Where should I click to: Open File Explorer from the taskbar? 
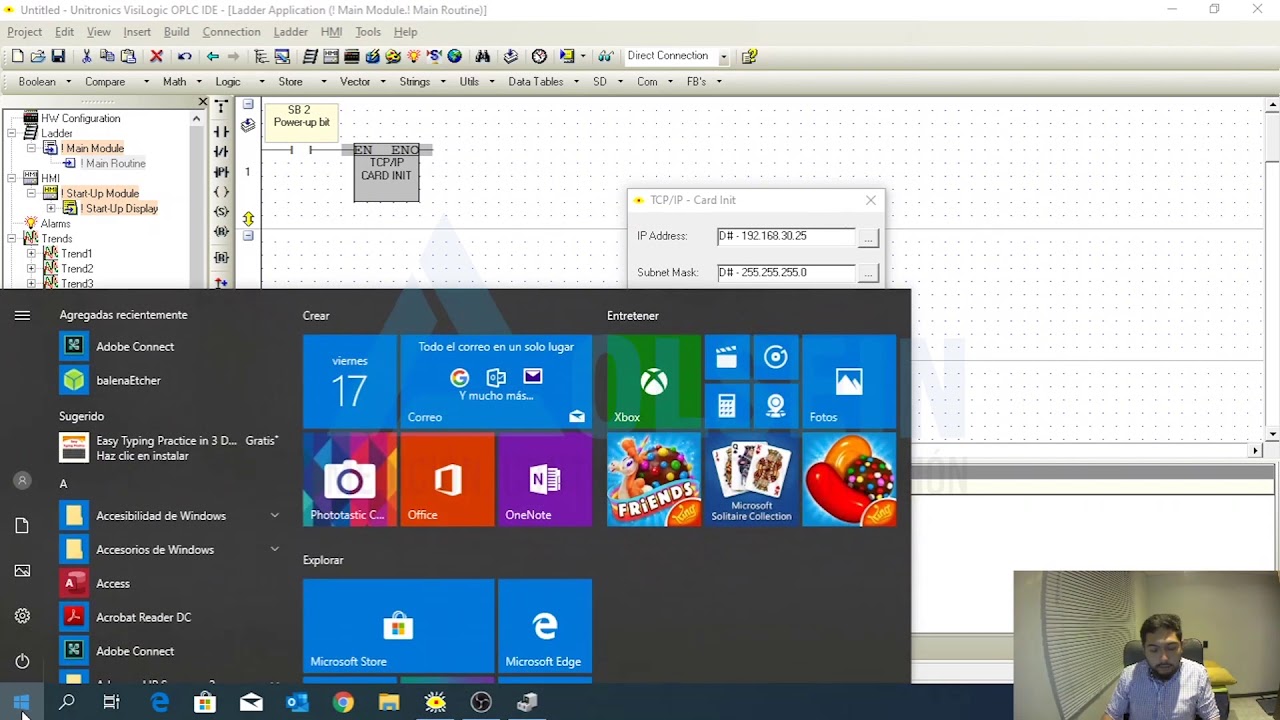[x=389, y=703]
